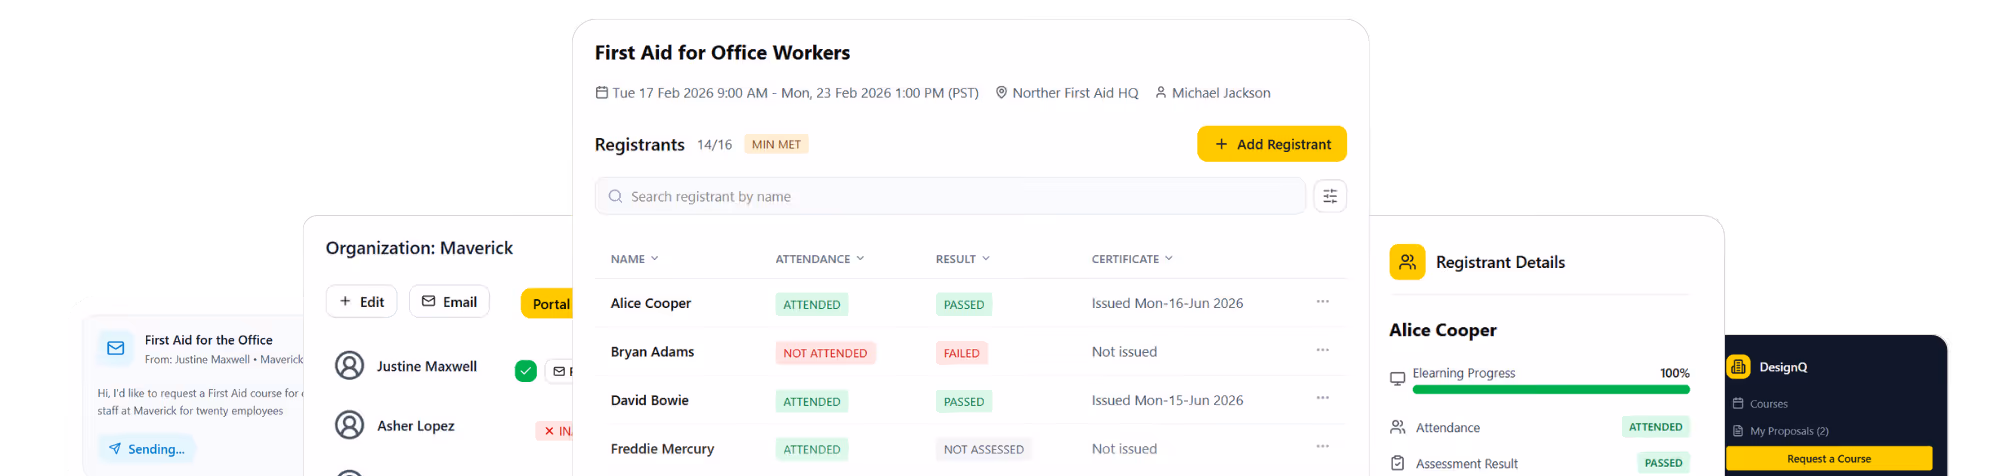Click the Edit button in Organization Maverick panel
The image size is (2000, 476).
coord(361,301)
